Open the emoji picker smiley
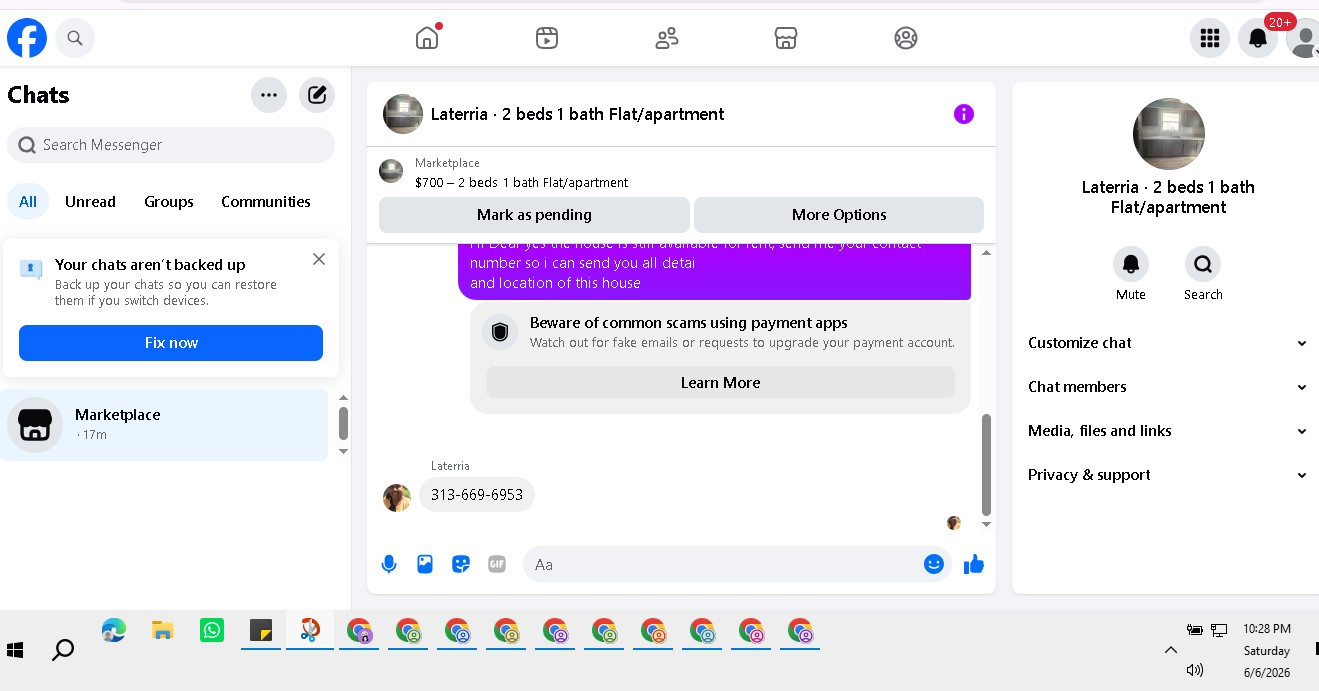The height and width of the screenshot is (691, 1319). tap(934, 564)
